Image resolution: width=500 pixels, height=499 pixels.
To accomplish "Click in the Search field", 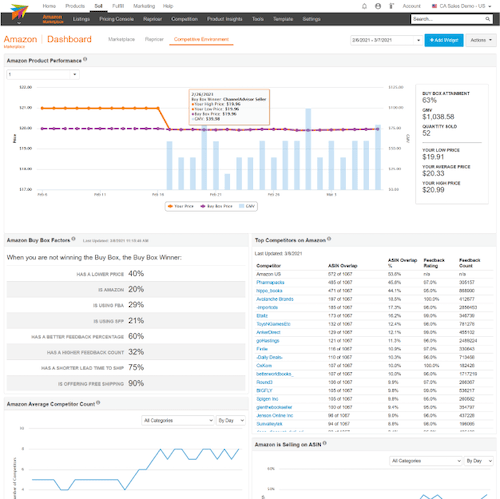I will (448, 19).
